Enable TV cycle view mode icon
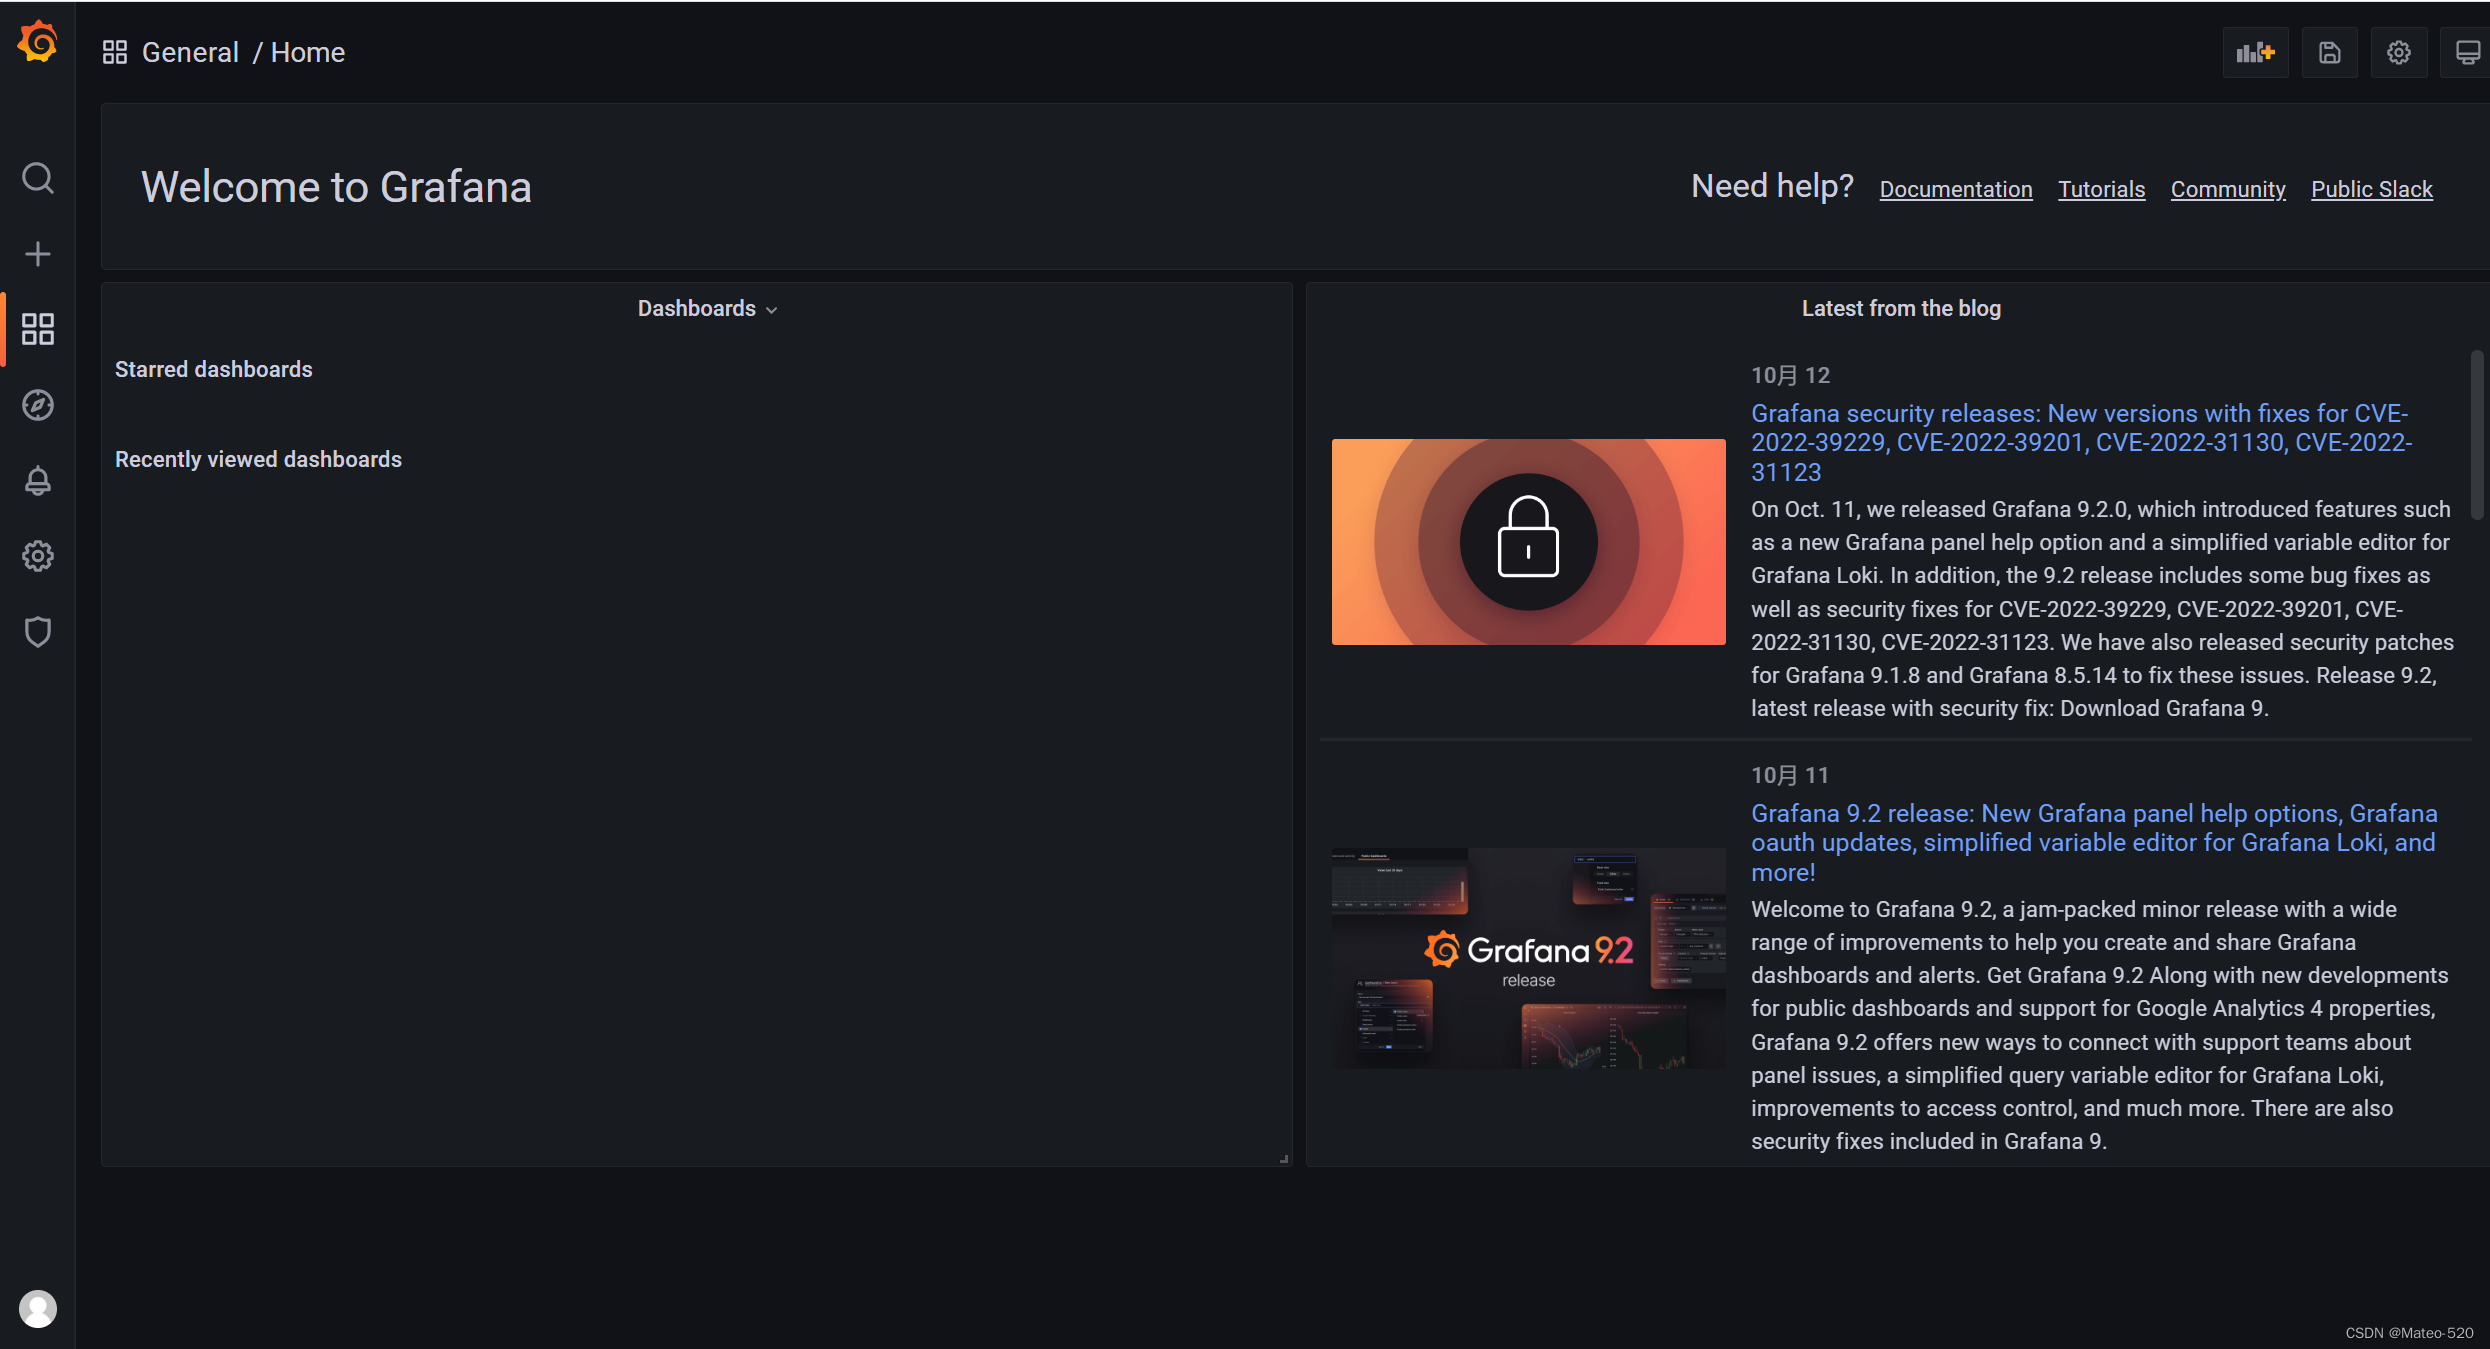The image size is (2490, 1349). (2467, 52)
